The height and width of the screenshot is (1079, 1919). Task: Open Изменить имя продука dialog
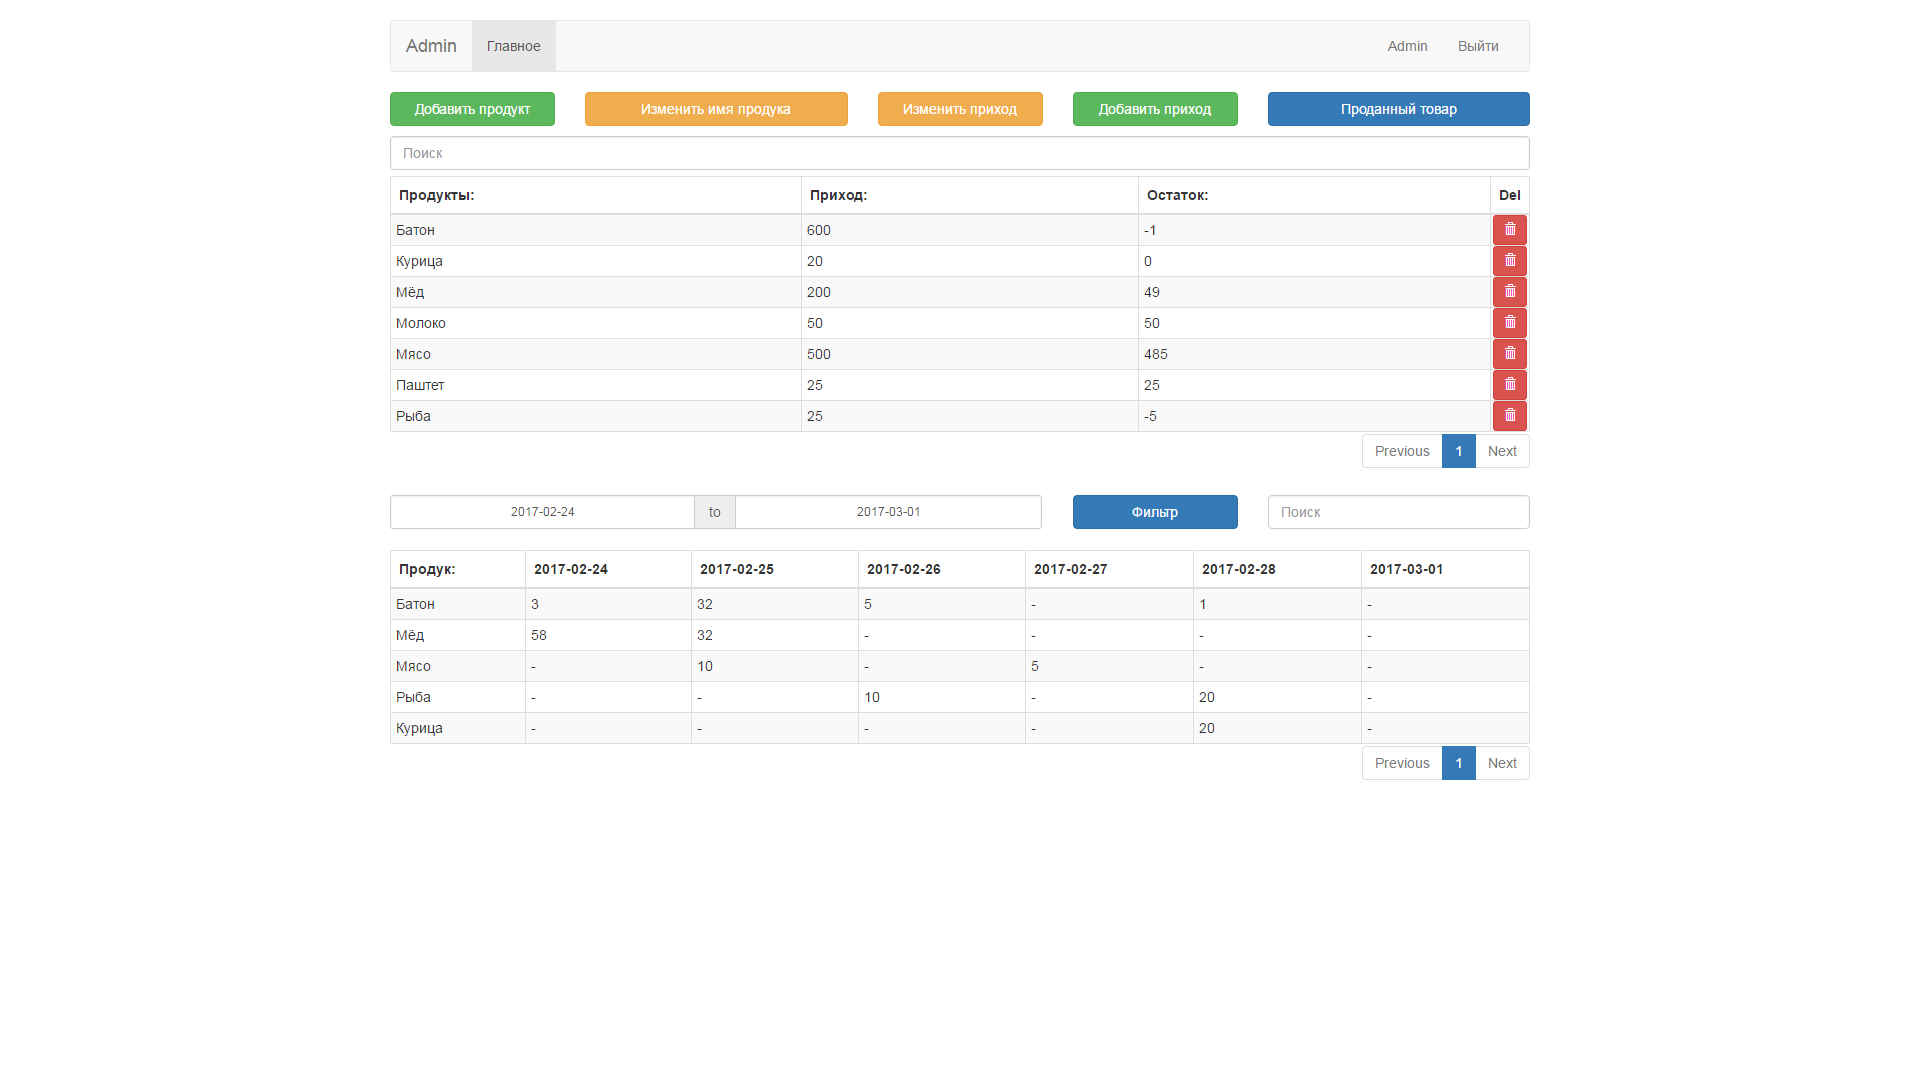(x=716, y=109)
